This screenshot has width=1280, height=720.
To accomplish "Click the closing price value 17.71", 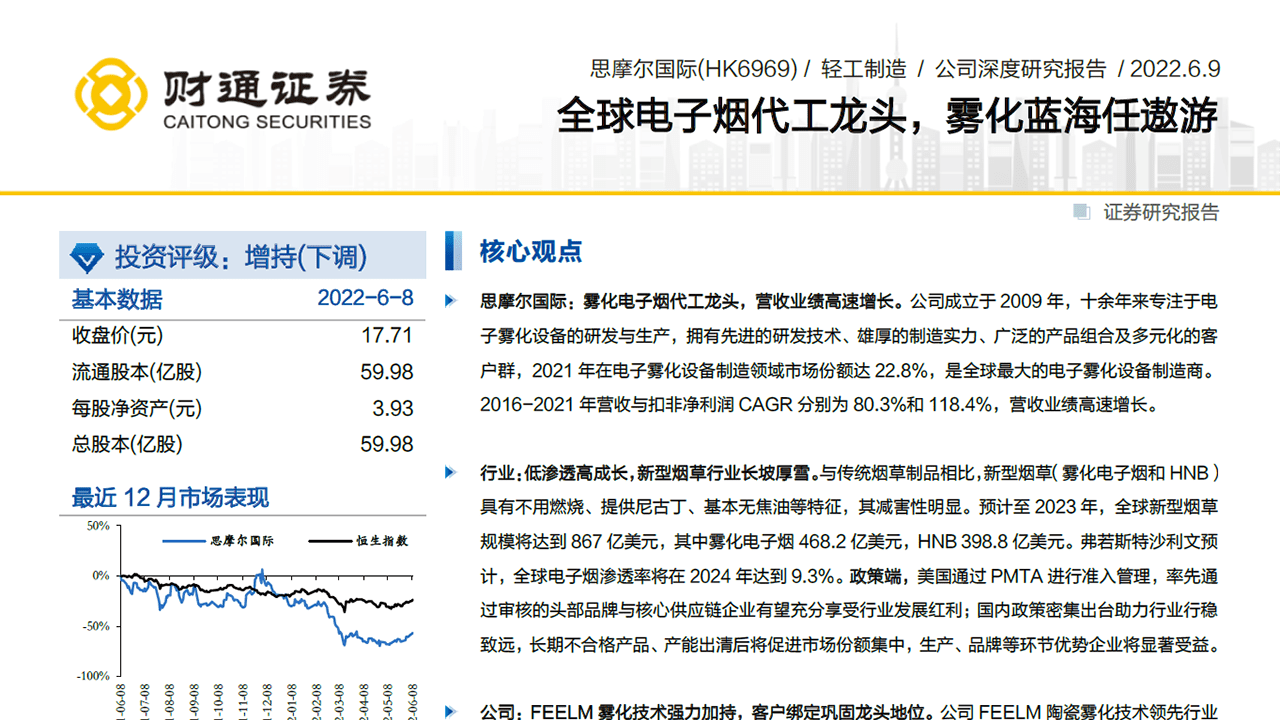I will 387,335.
